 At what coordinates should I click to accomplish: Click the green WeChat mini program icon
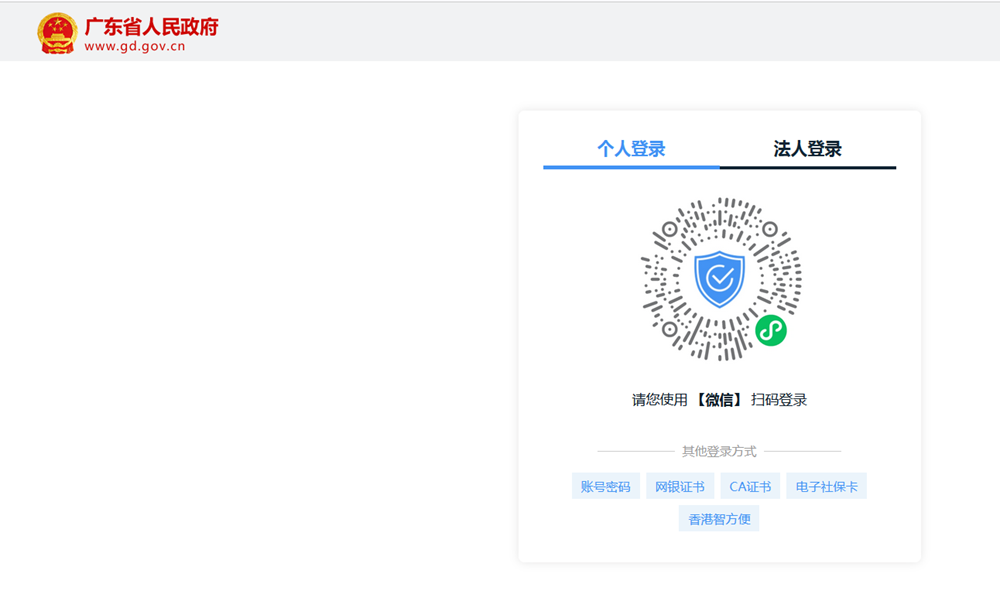tap(770, 330)
